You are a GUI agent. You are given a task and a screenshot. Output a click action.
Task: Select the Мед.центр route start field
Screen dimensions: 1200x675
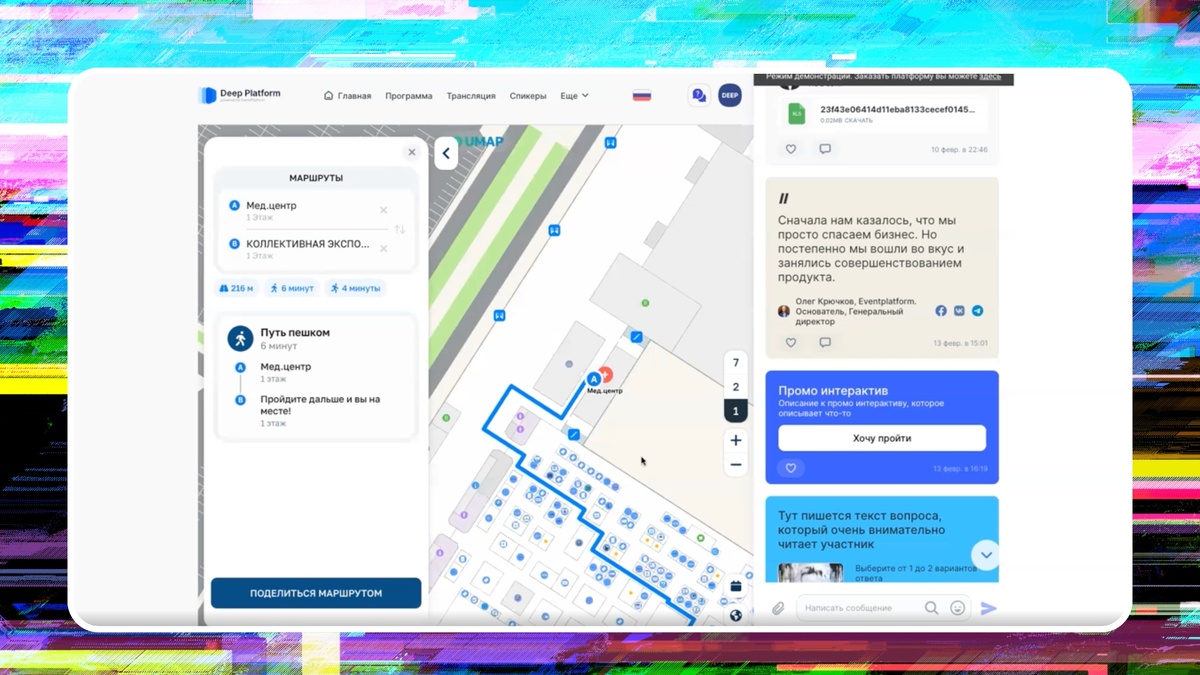click(304, 210)
